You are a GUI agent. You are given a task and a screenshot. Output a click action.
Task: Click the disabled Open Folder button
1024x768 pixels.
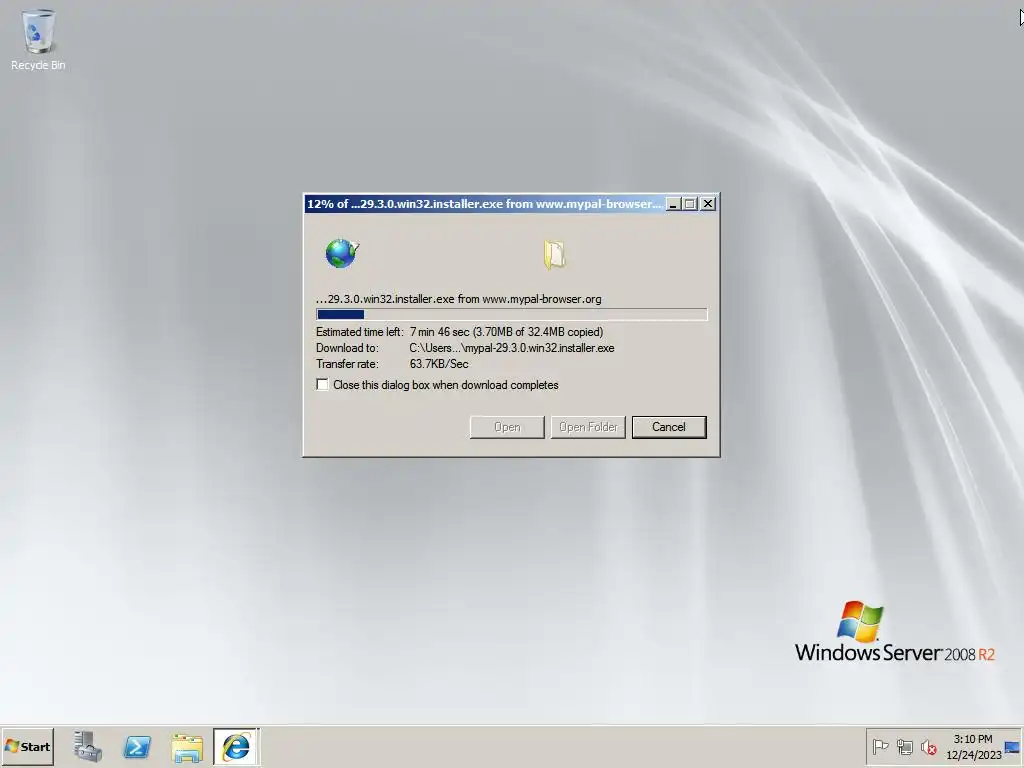[588, 427]
